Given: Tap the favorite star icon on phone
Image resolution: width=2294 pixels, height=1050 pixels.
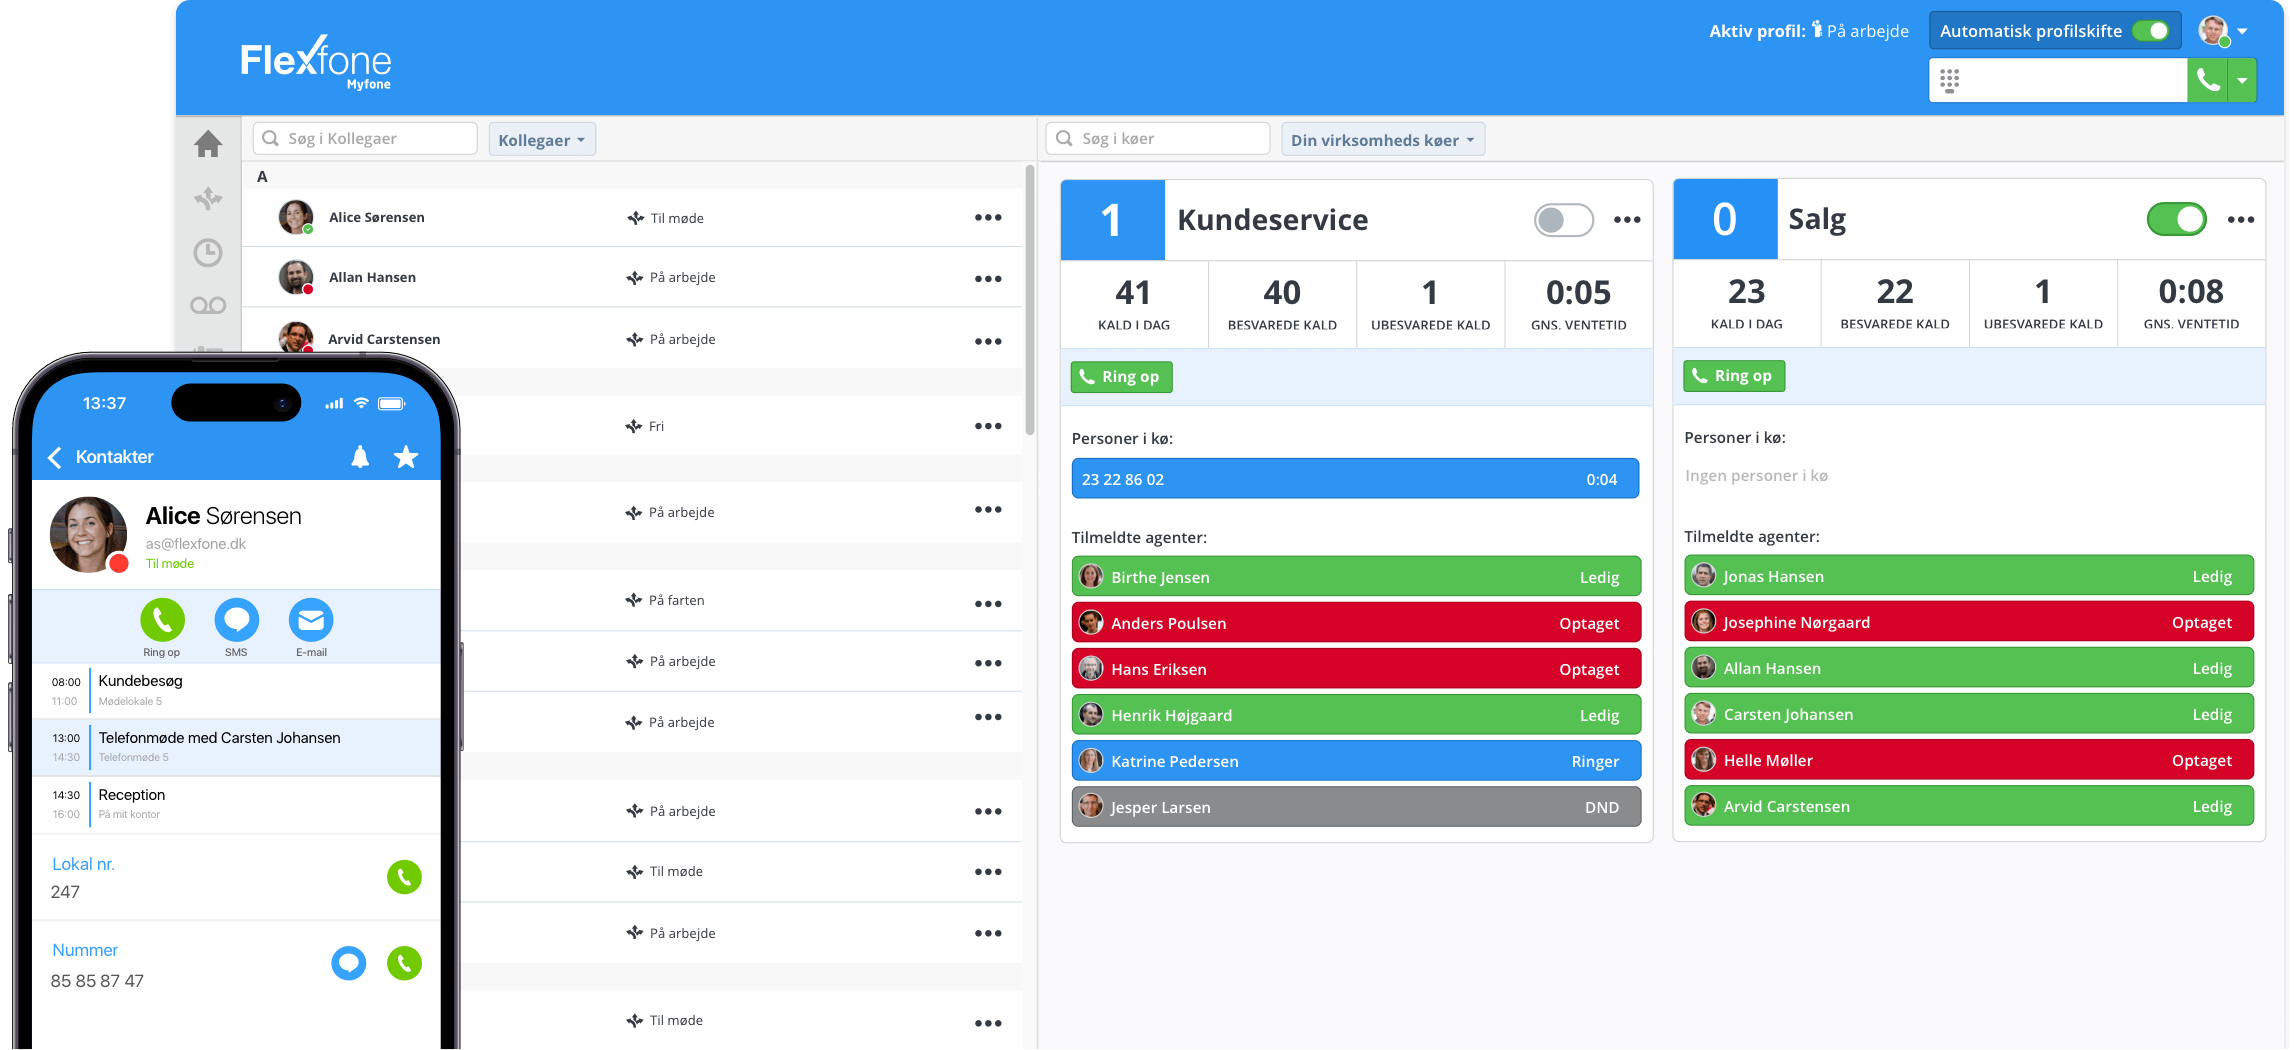Looking at the screenshot, I should (x=406, y=457).
